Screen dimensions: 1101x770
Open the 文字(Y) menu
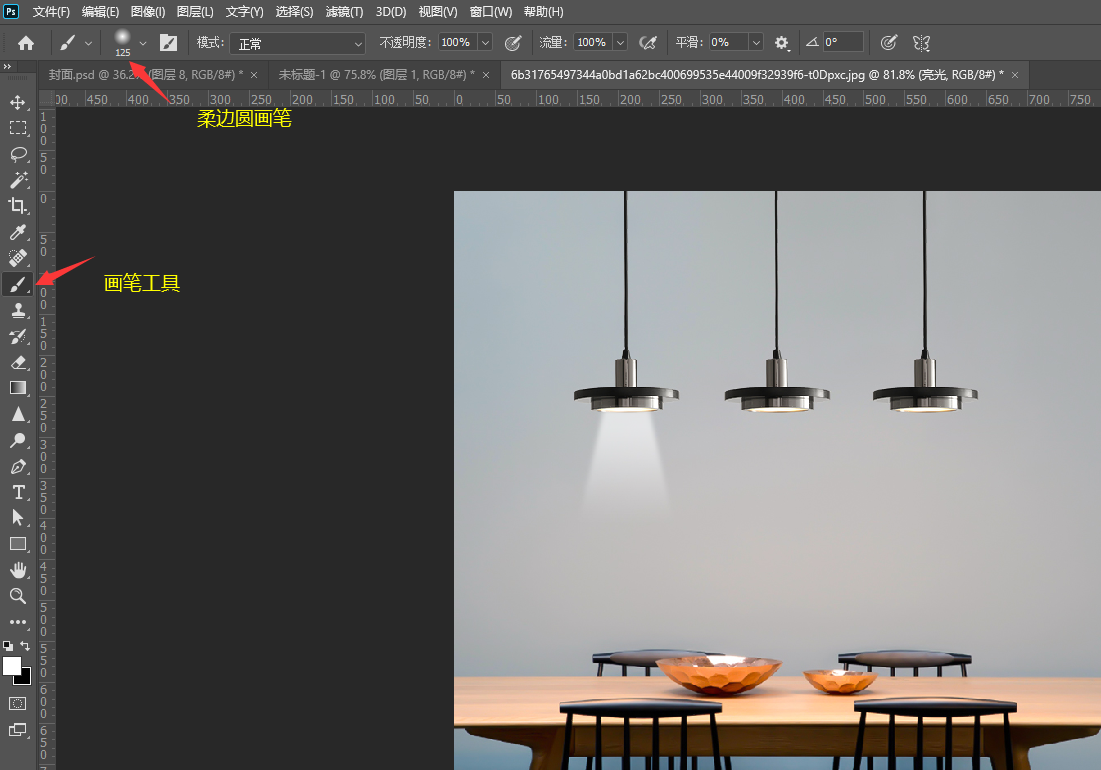244,12
